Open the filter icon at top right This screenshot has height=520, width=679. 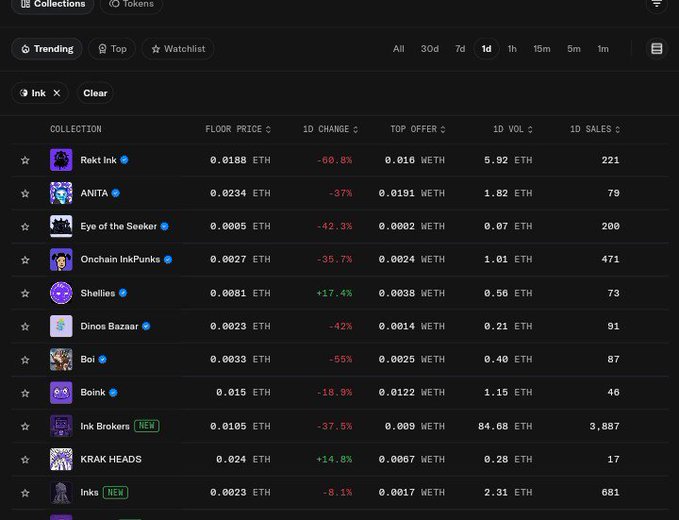656,3
